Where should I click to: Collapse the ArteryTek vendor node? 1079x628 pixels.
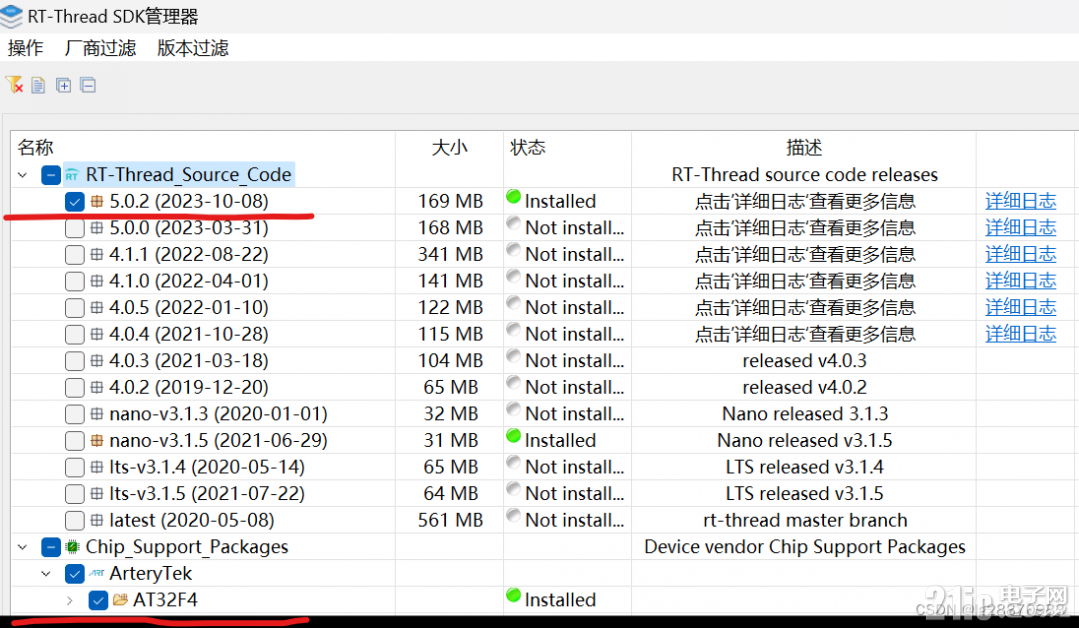[x=46, y=573]
